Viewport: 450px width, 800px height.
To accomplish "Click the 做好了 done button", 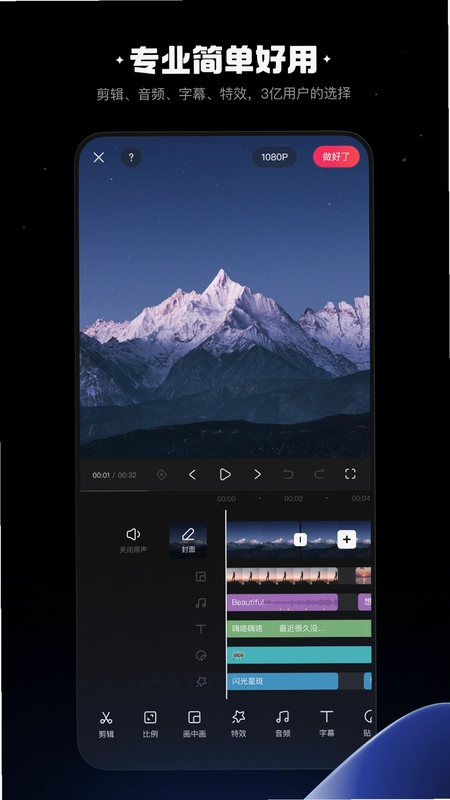I will (x=336, y=157).
